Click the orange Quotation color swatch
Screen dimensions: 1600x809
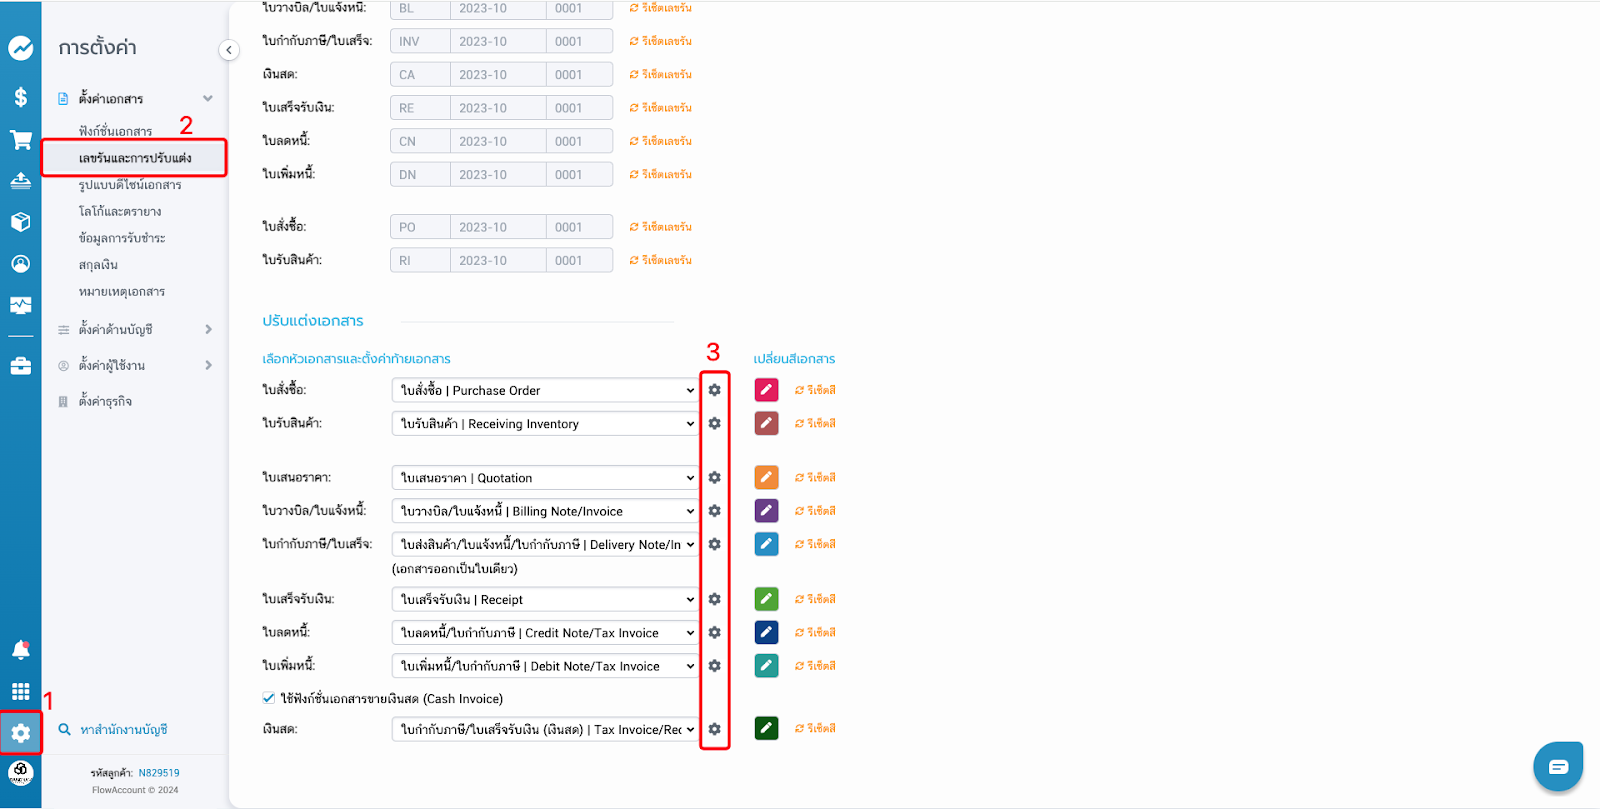pos(766,478)
